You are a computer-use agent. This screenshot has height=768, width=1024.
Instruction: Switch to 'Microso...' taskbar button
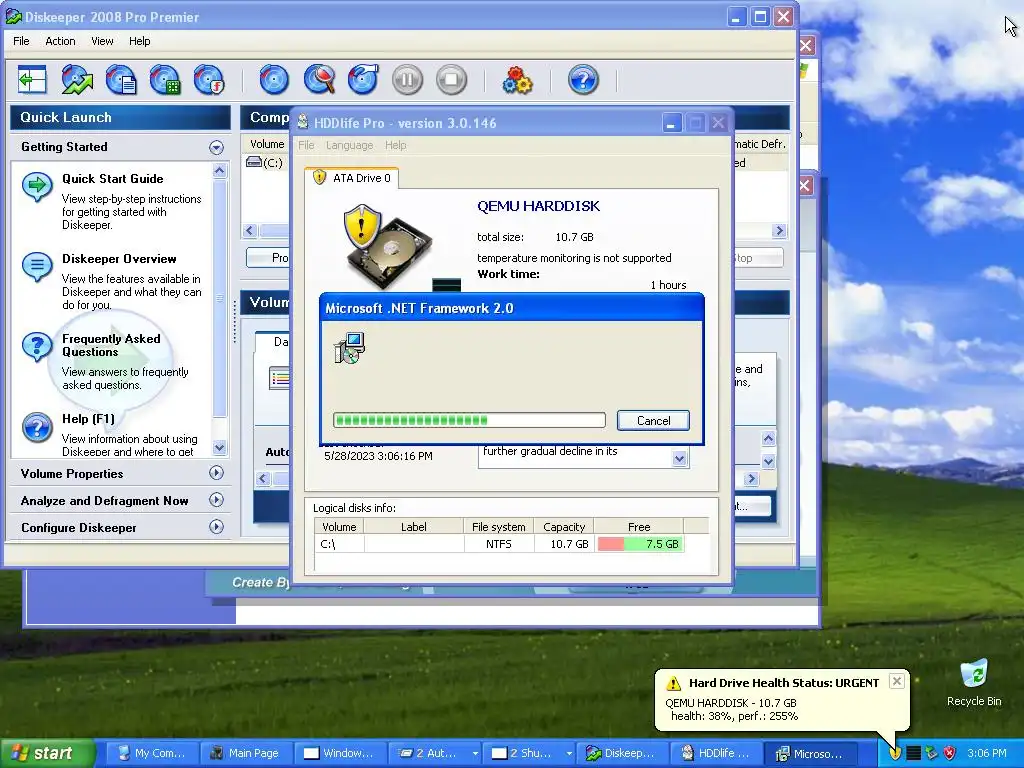click(810, 754)
